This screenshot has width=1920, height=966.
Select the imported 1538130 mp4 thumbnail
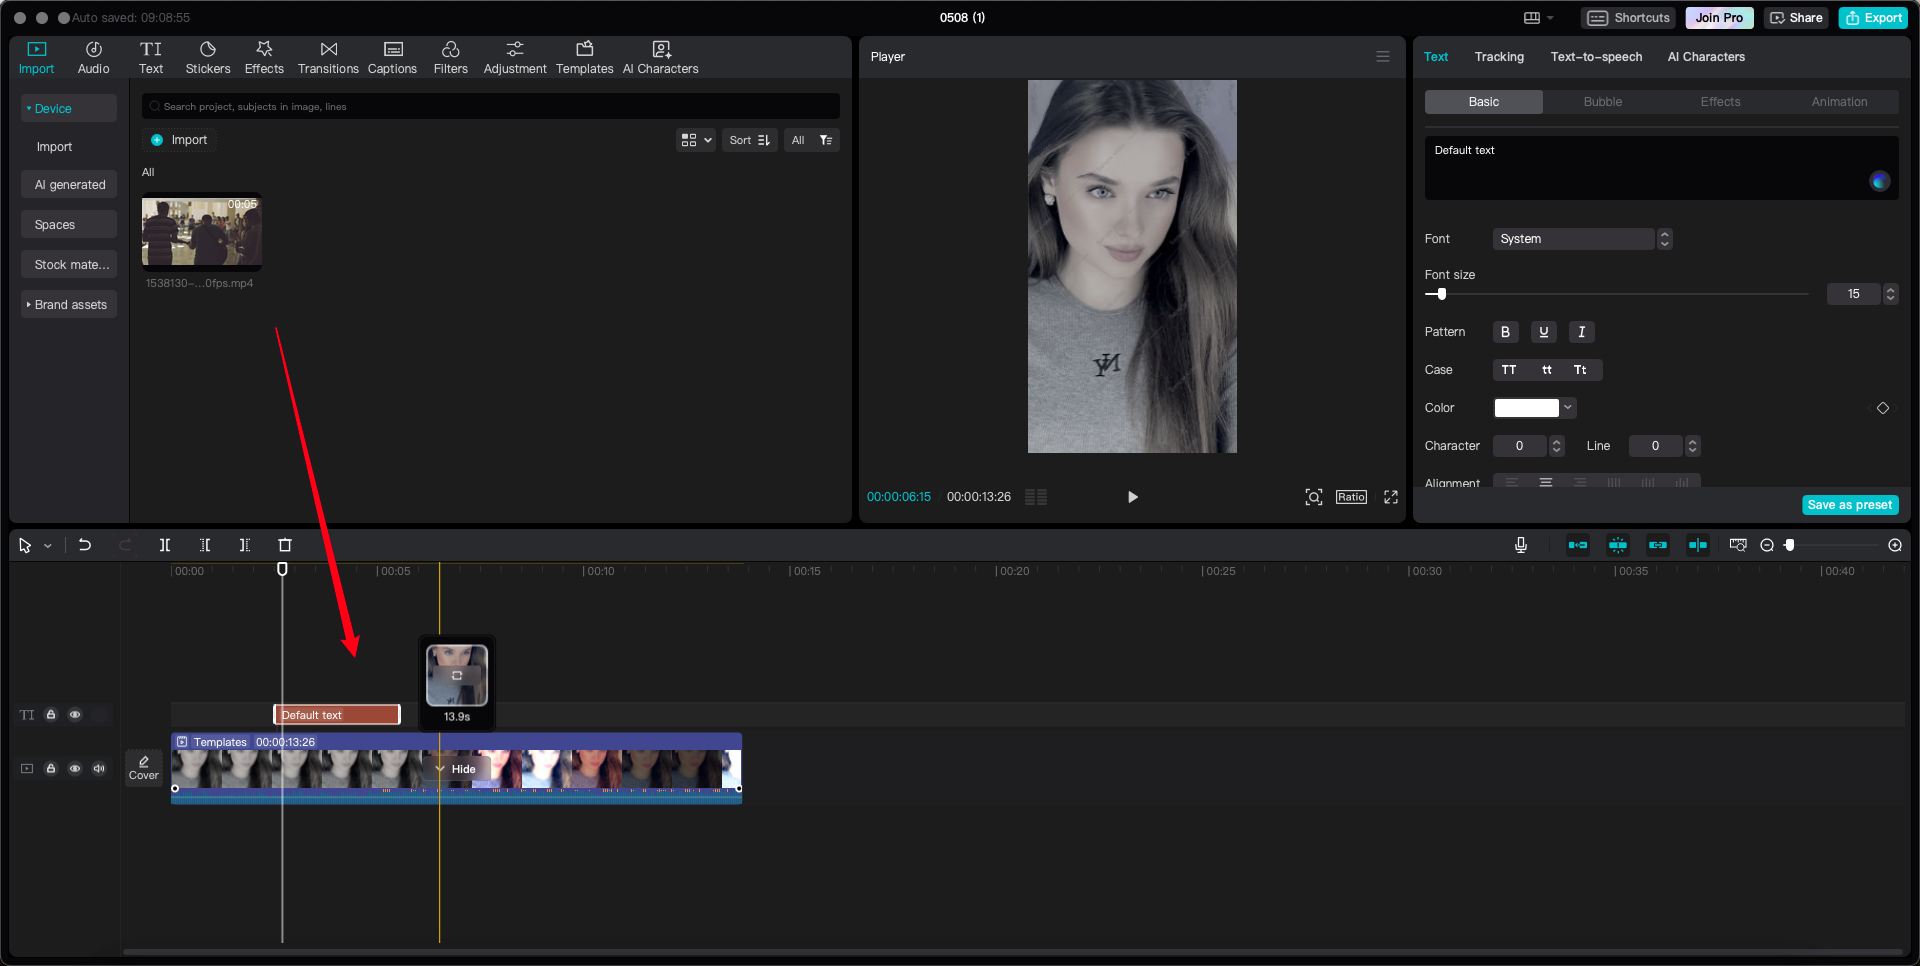click(x=201, y=232)
